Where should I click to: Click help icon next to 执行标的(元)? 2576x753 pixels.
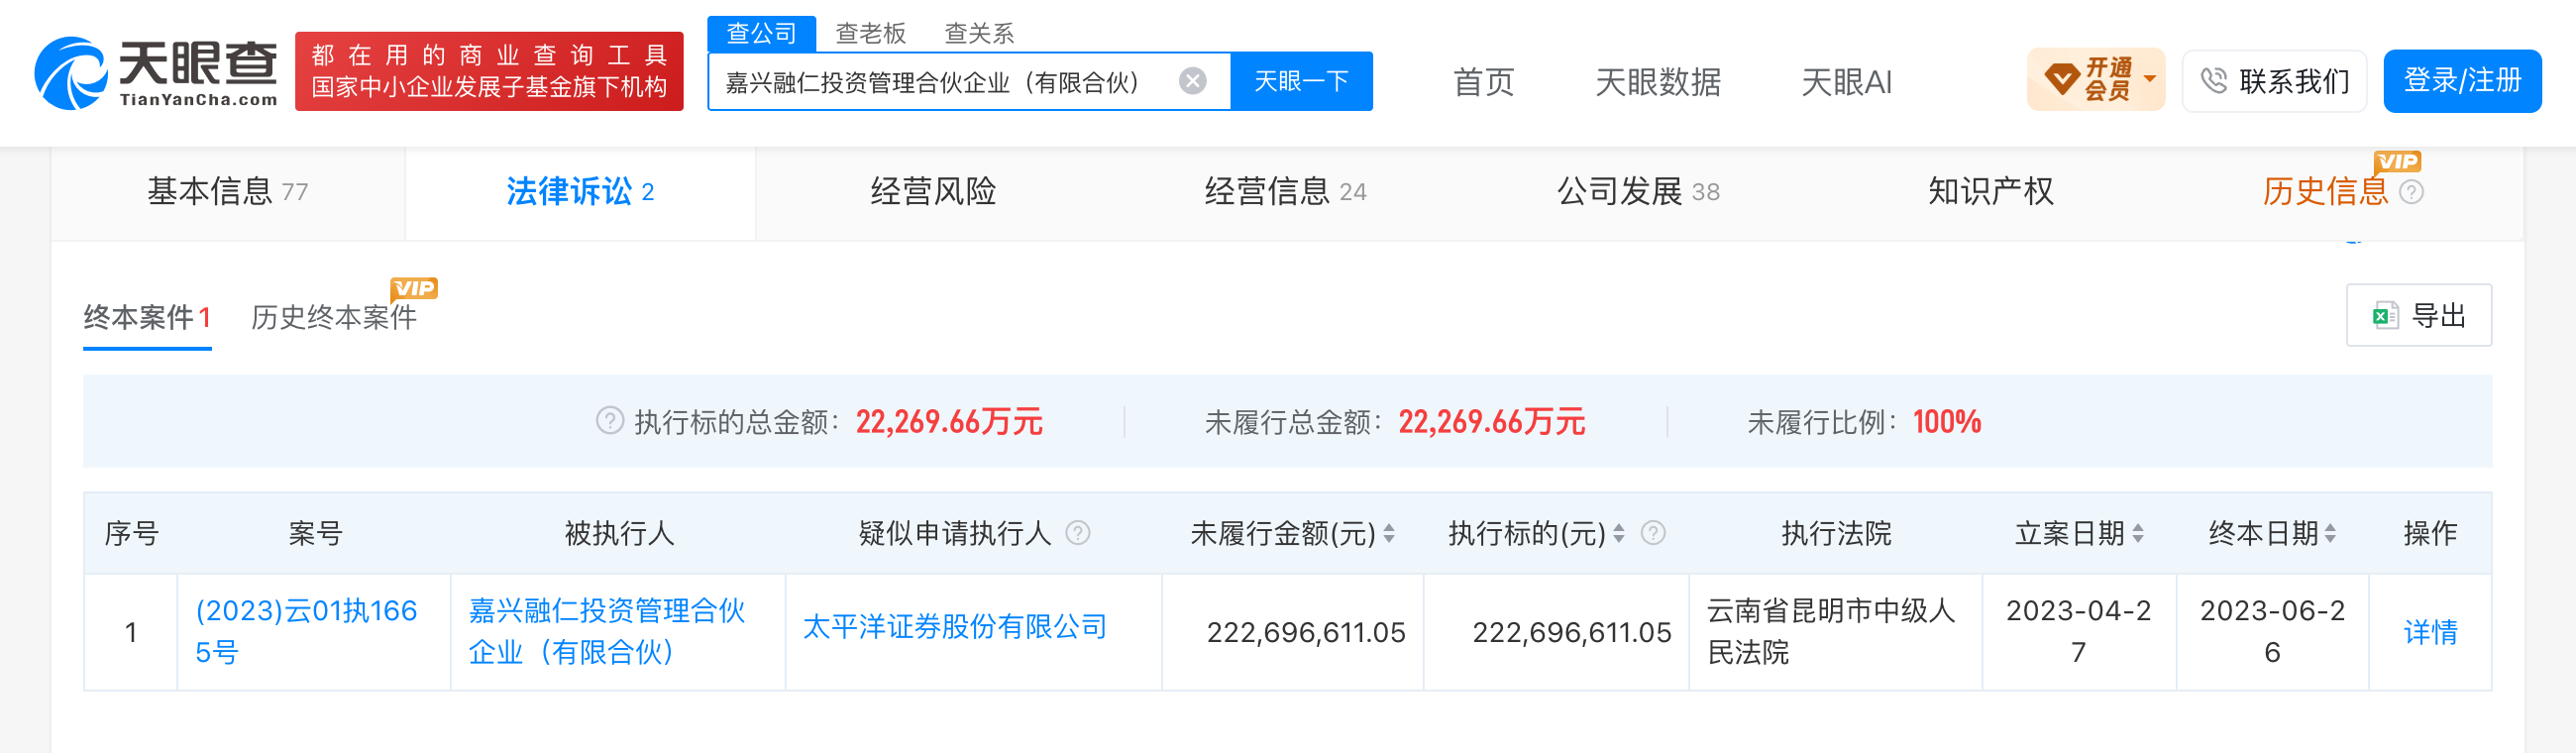click(1653, 533)
